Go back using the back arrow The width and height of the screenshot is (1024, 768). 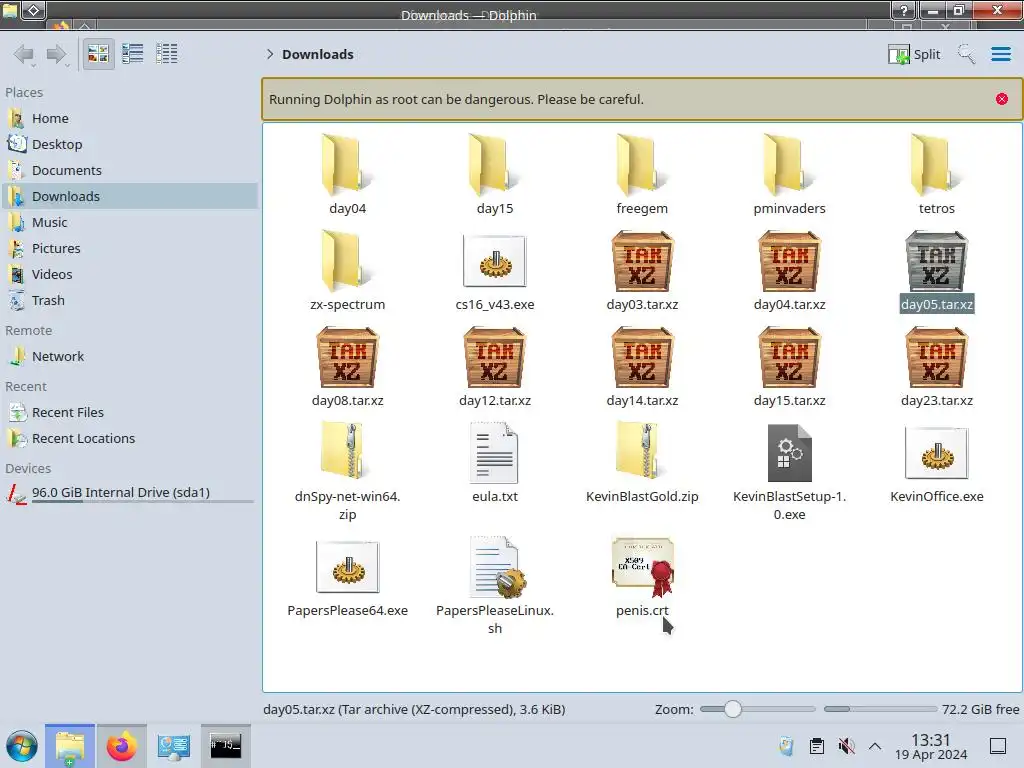[x=24, y=54]
